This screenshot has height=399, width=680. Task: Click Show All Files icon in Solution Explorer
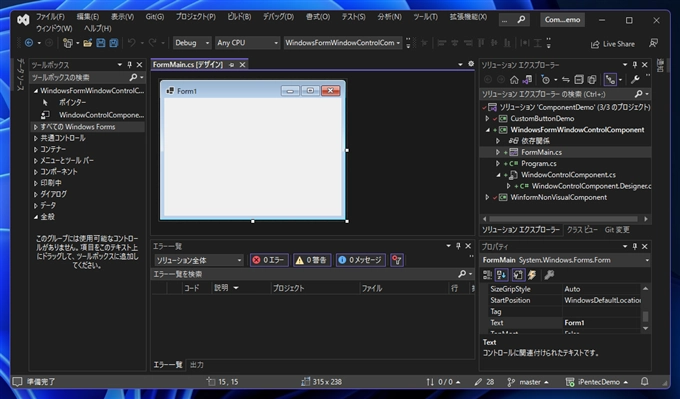click(592, 80)
